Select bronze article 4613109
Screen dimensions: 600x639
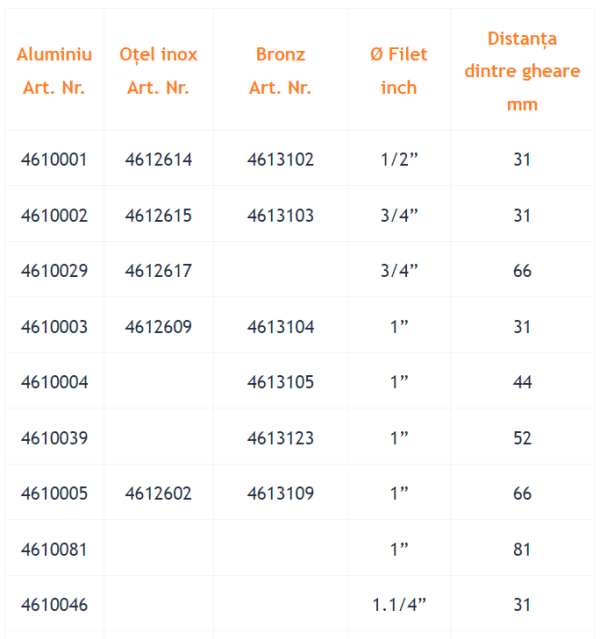tap(280, 494)
